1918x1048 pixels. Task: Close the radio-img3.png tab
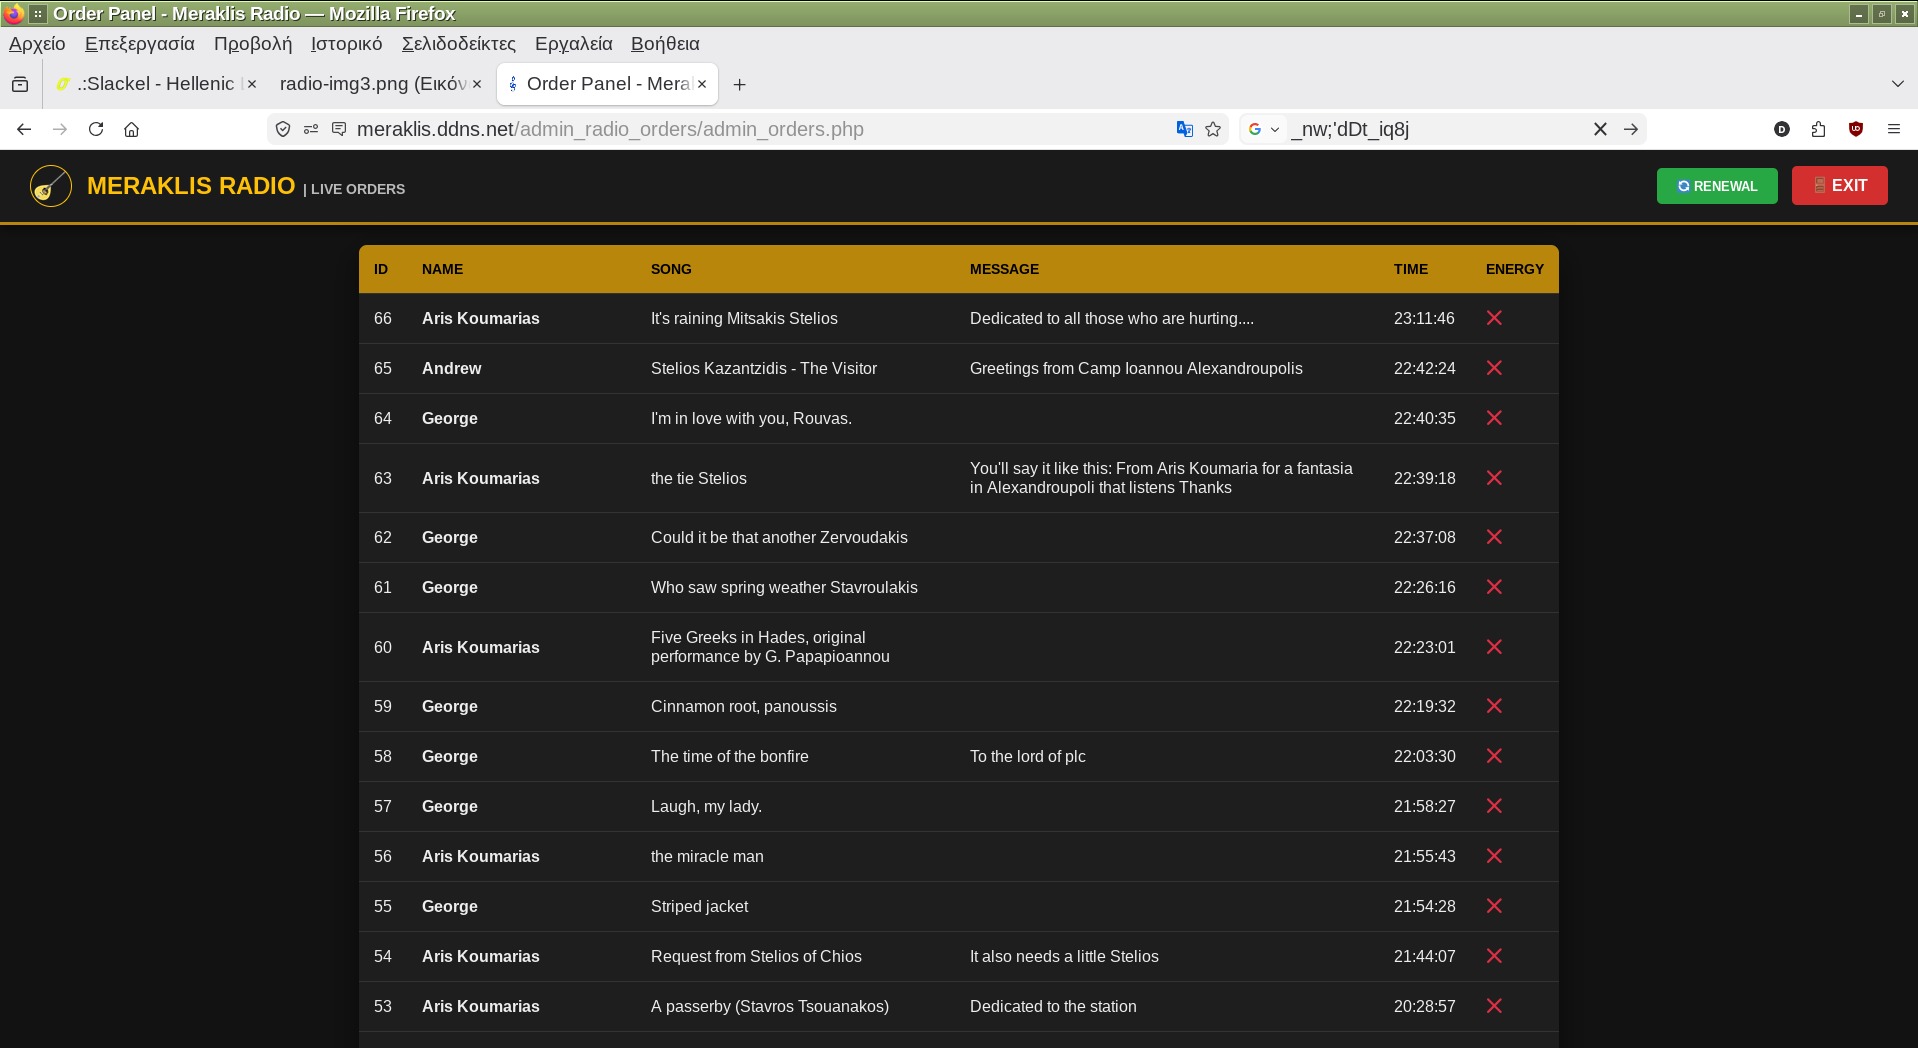[x=477, y=84]
